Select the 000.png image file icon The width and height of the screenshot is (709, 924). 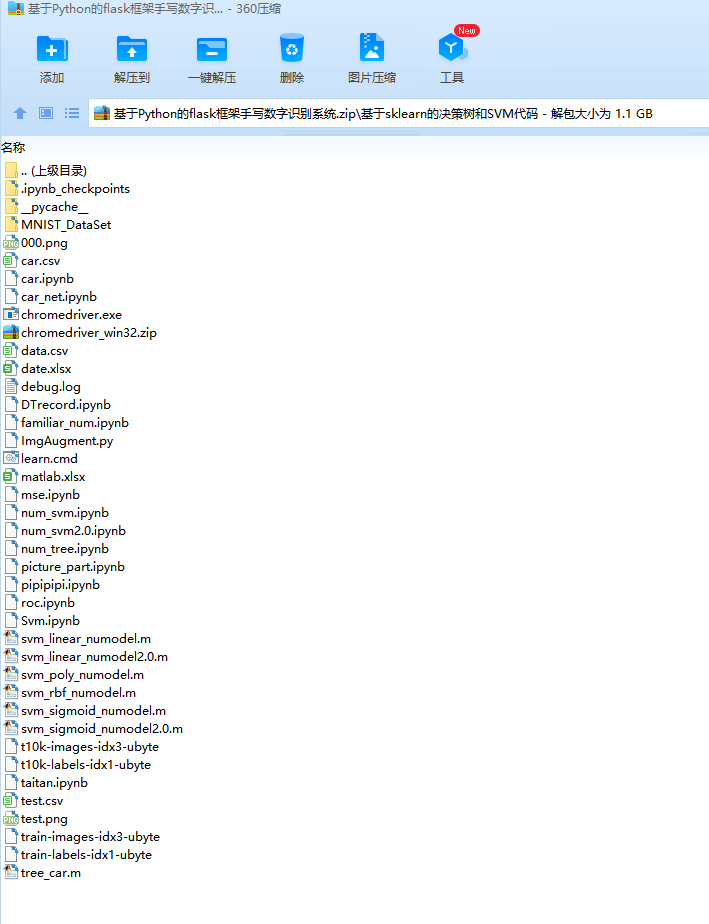pos(11,243)
